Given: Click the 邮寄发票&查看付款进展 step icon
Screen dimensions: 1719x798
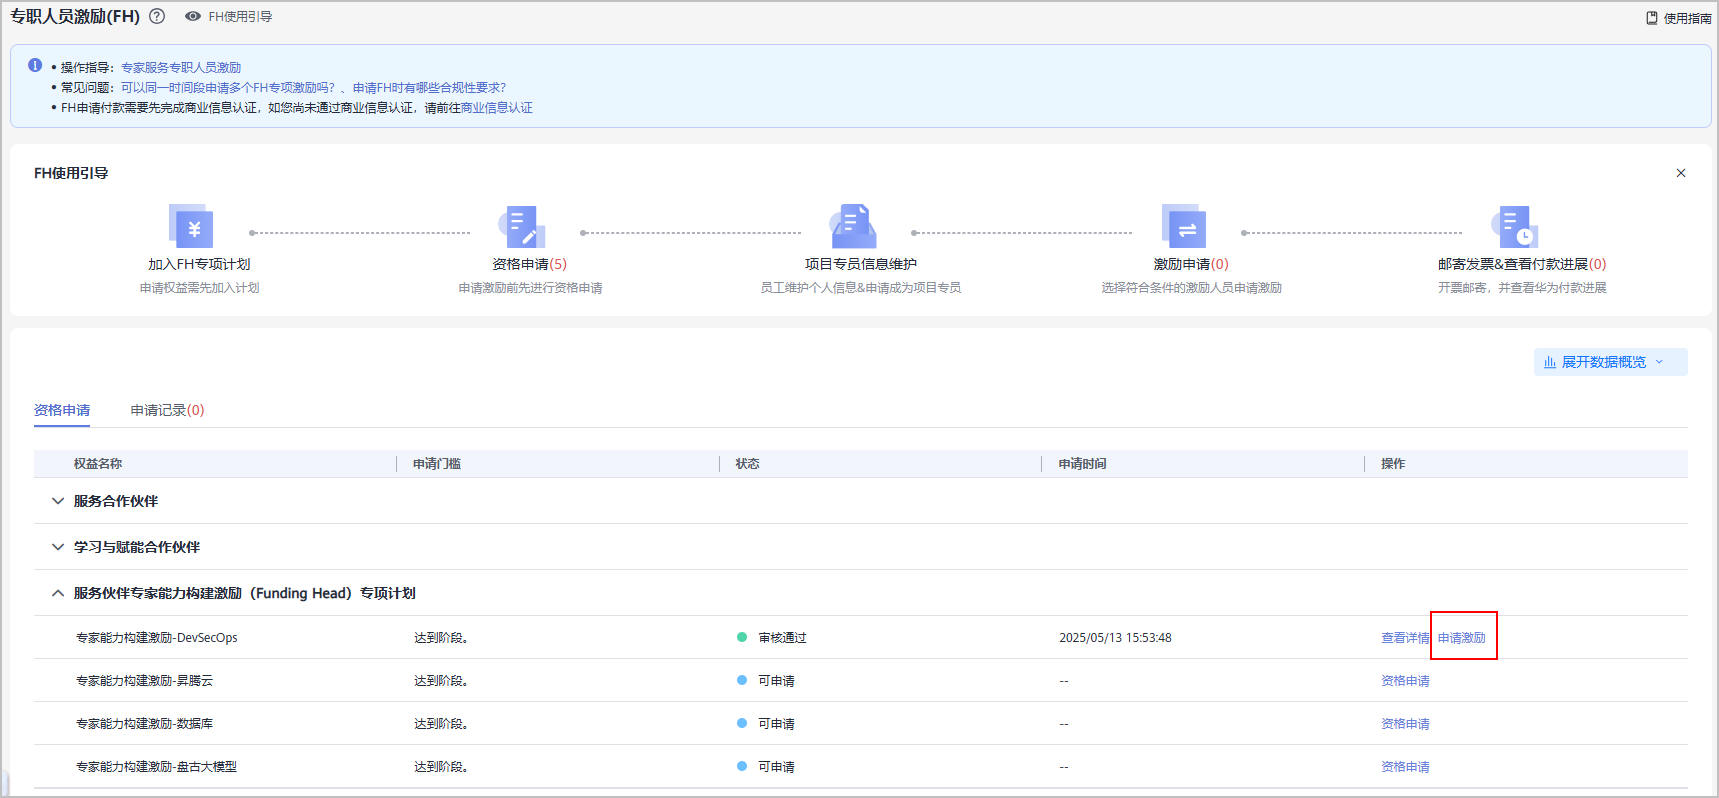Looking at the screenshot, I should (1515, 226).
